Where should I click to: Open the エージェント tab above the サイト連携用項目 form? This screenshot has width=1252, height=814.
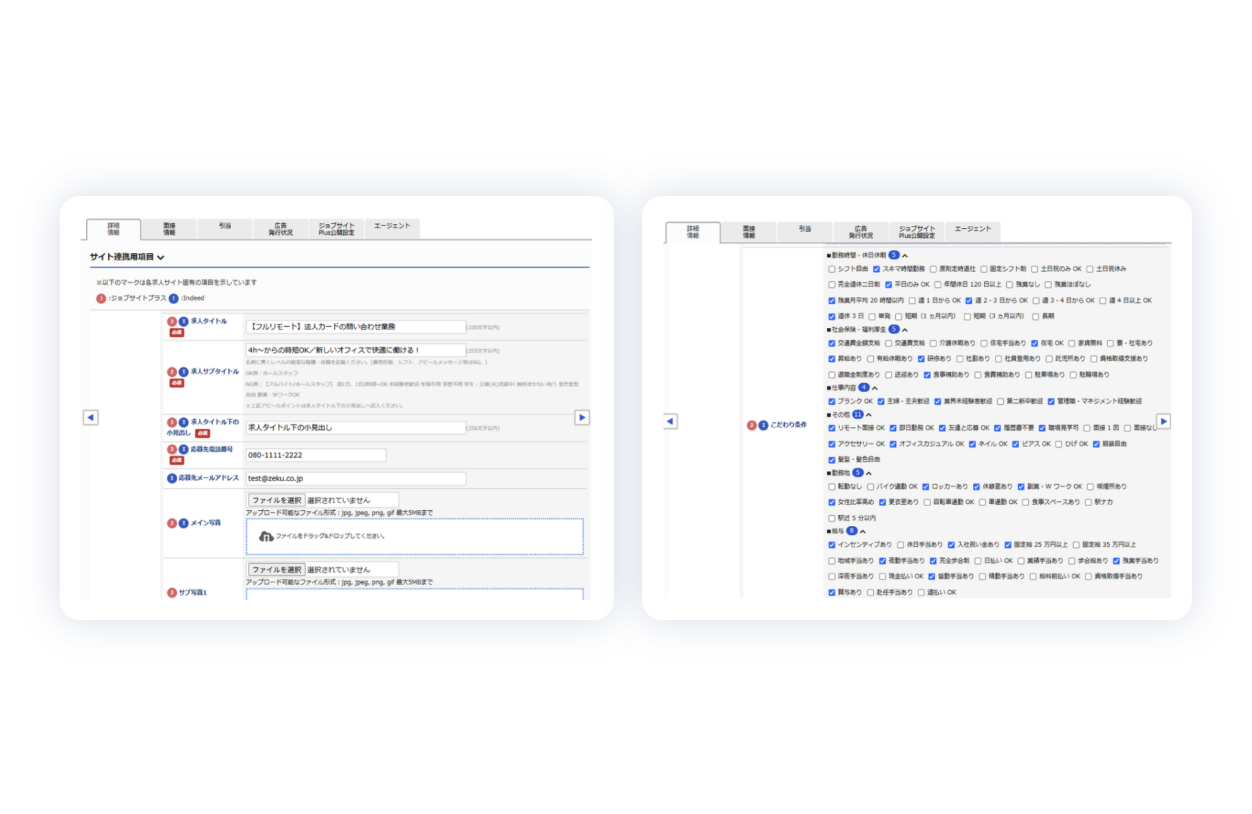(x=392, y=227)
